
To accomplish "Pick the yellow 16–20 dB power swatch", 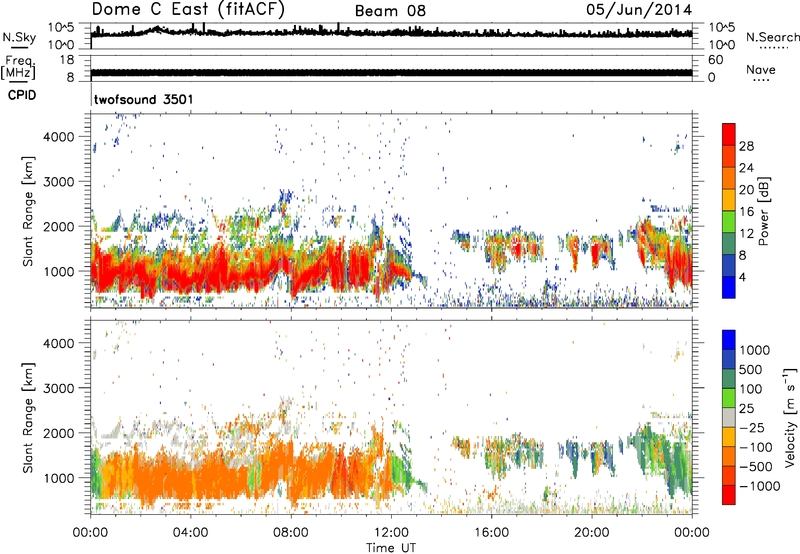I will (729, 199).
